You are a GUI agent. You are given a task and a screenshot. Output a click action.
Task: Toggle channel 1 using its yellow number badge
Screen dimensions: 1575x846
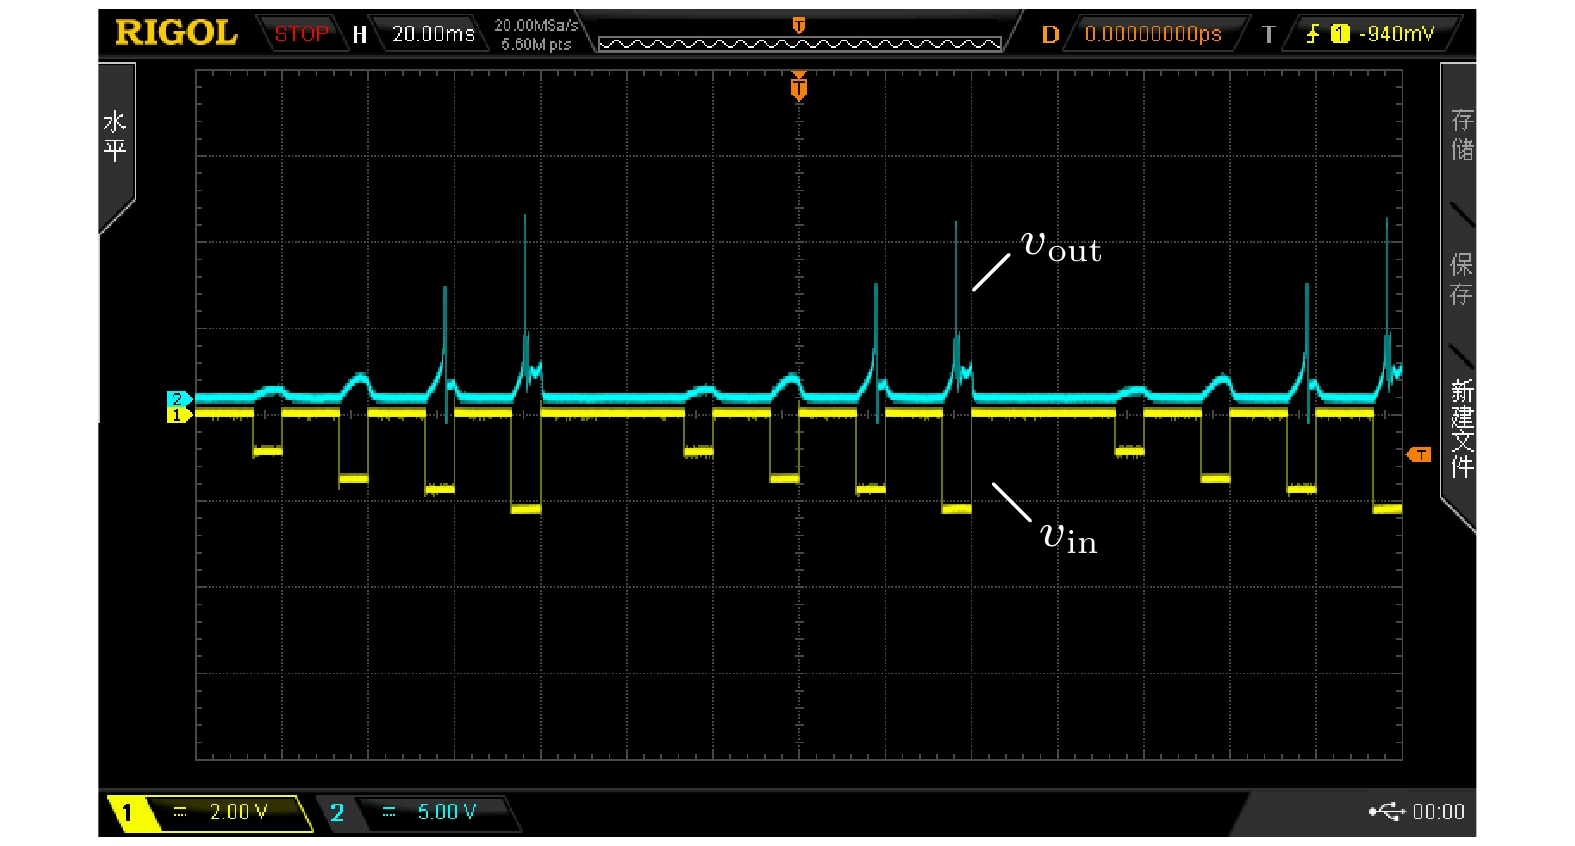(x=127, y=813)
